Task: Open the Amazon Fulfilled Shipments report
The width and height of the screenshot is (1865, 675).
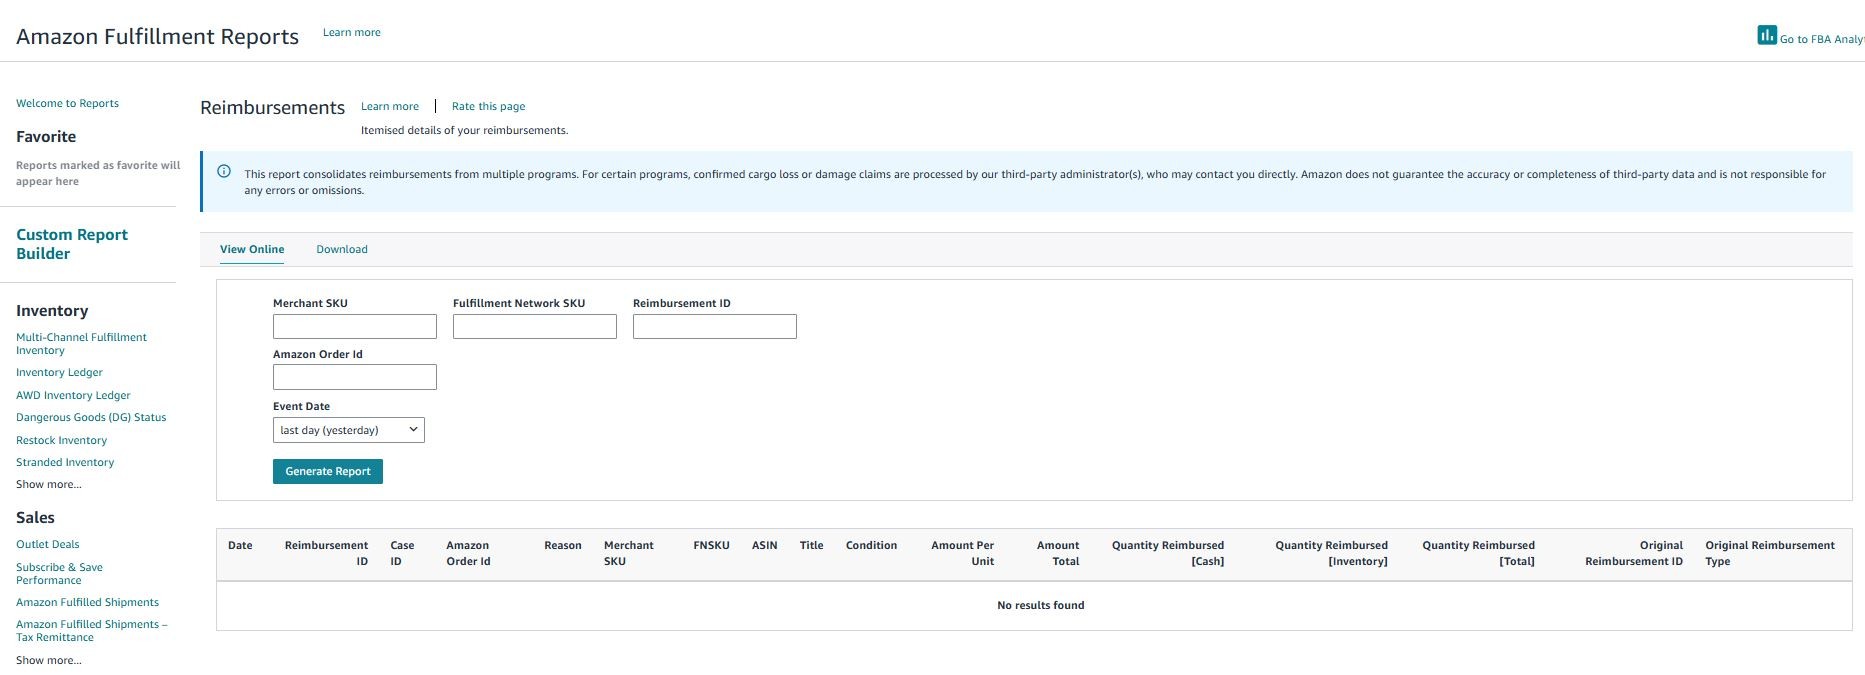Action: pos(87,602)
